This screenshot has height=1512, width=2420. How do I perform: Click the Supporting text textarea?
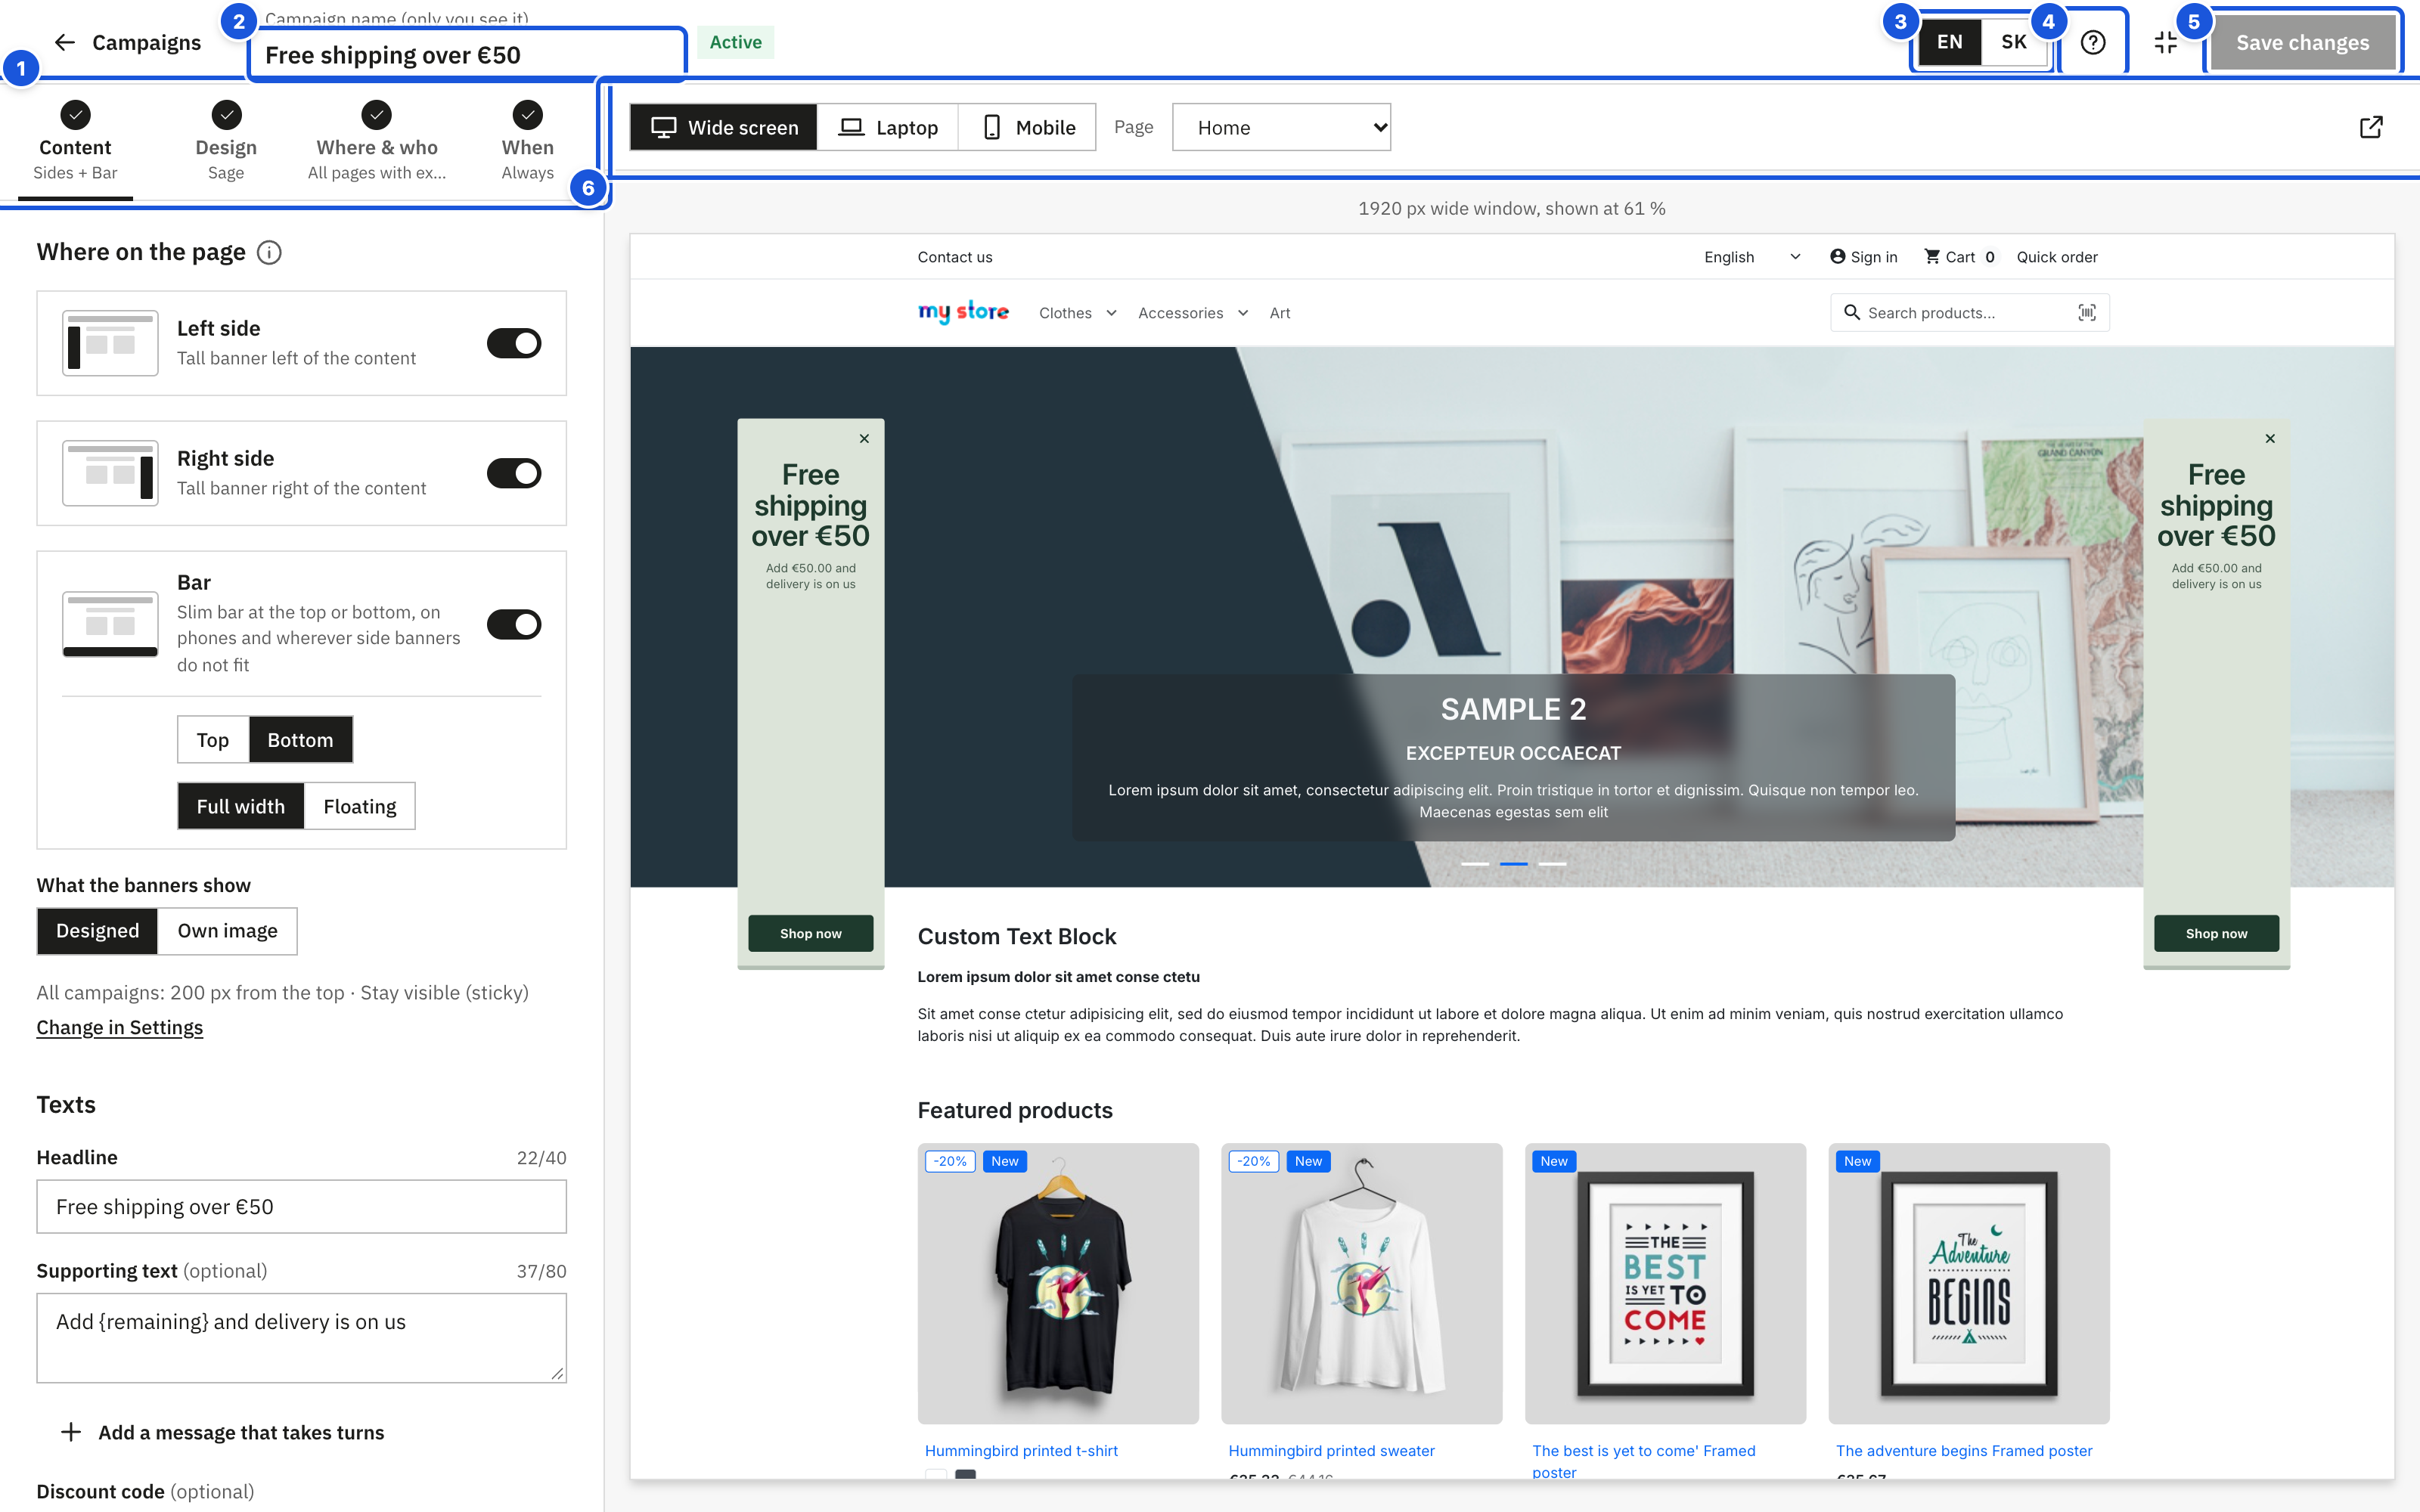[302, 1338]
